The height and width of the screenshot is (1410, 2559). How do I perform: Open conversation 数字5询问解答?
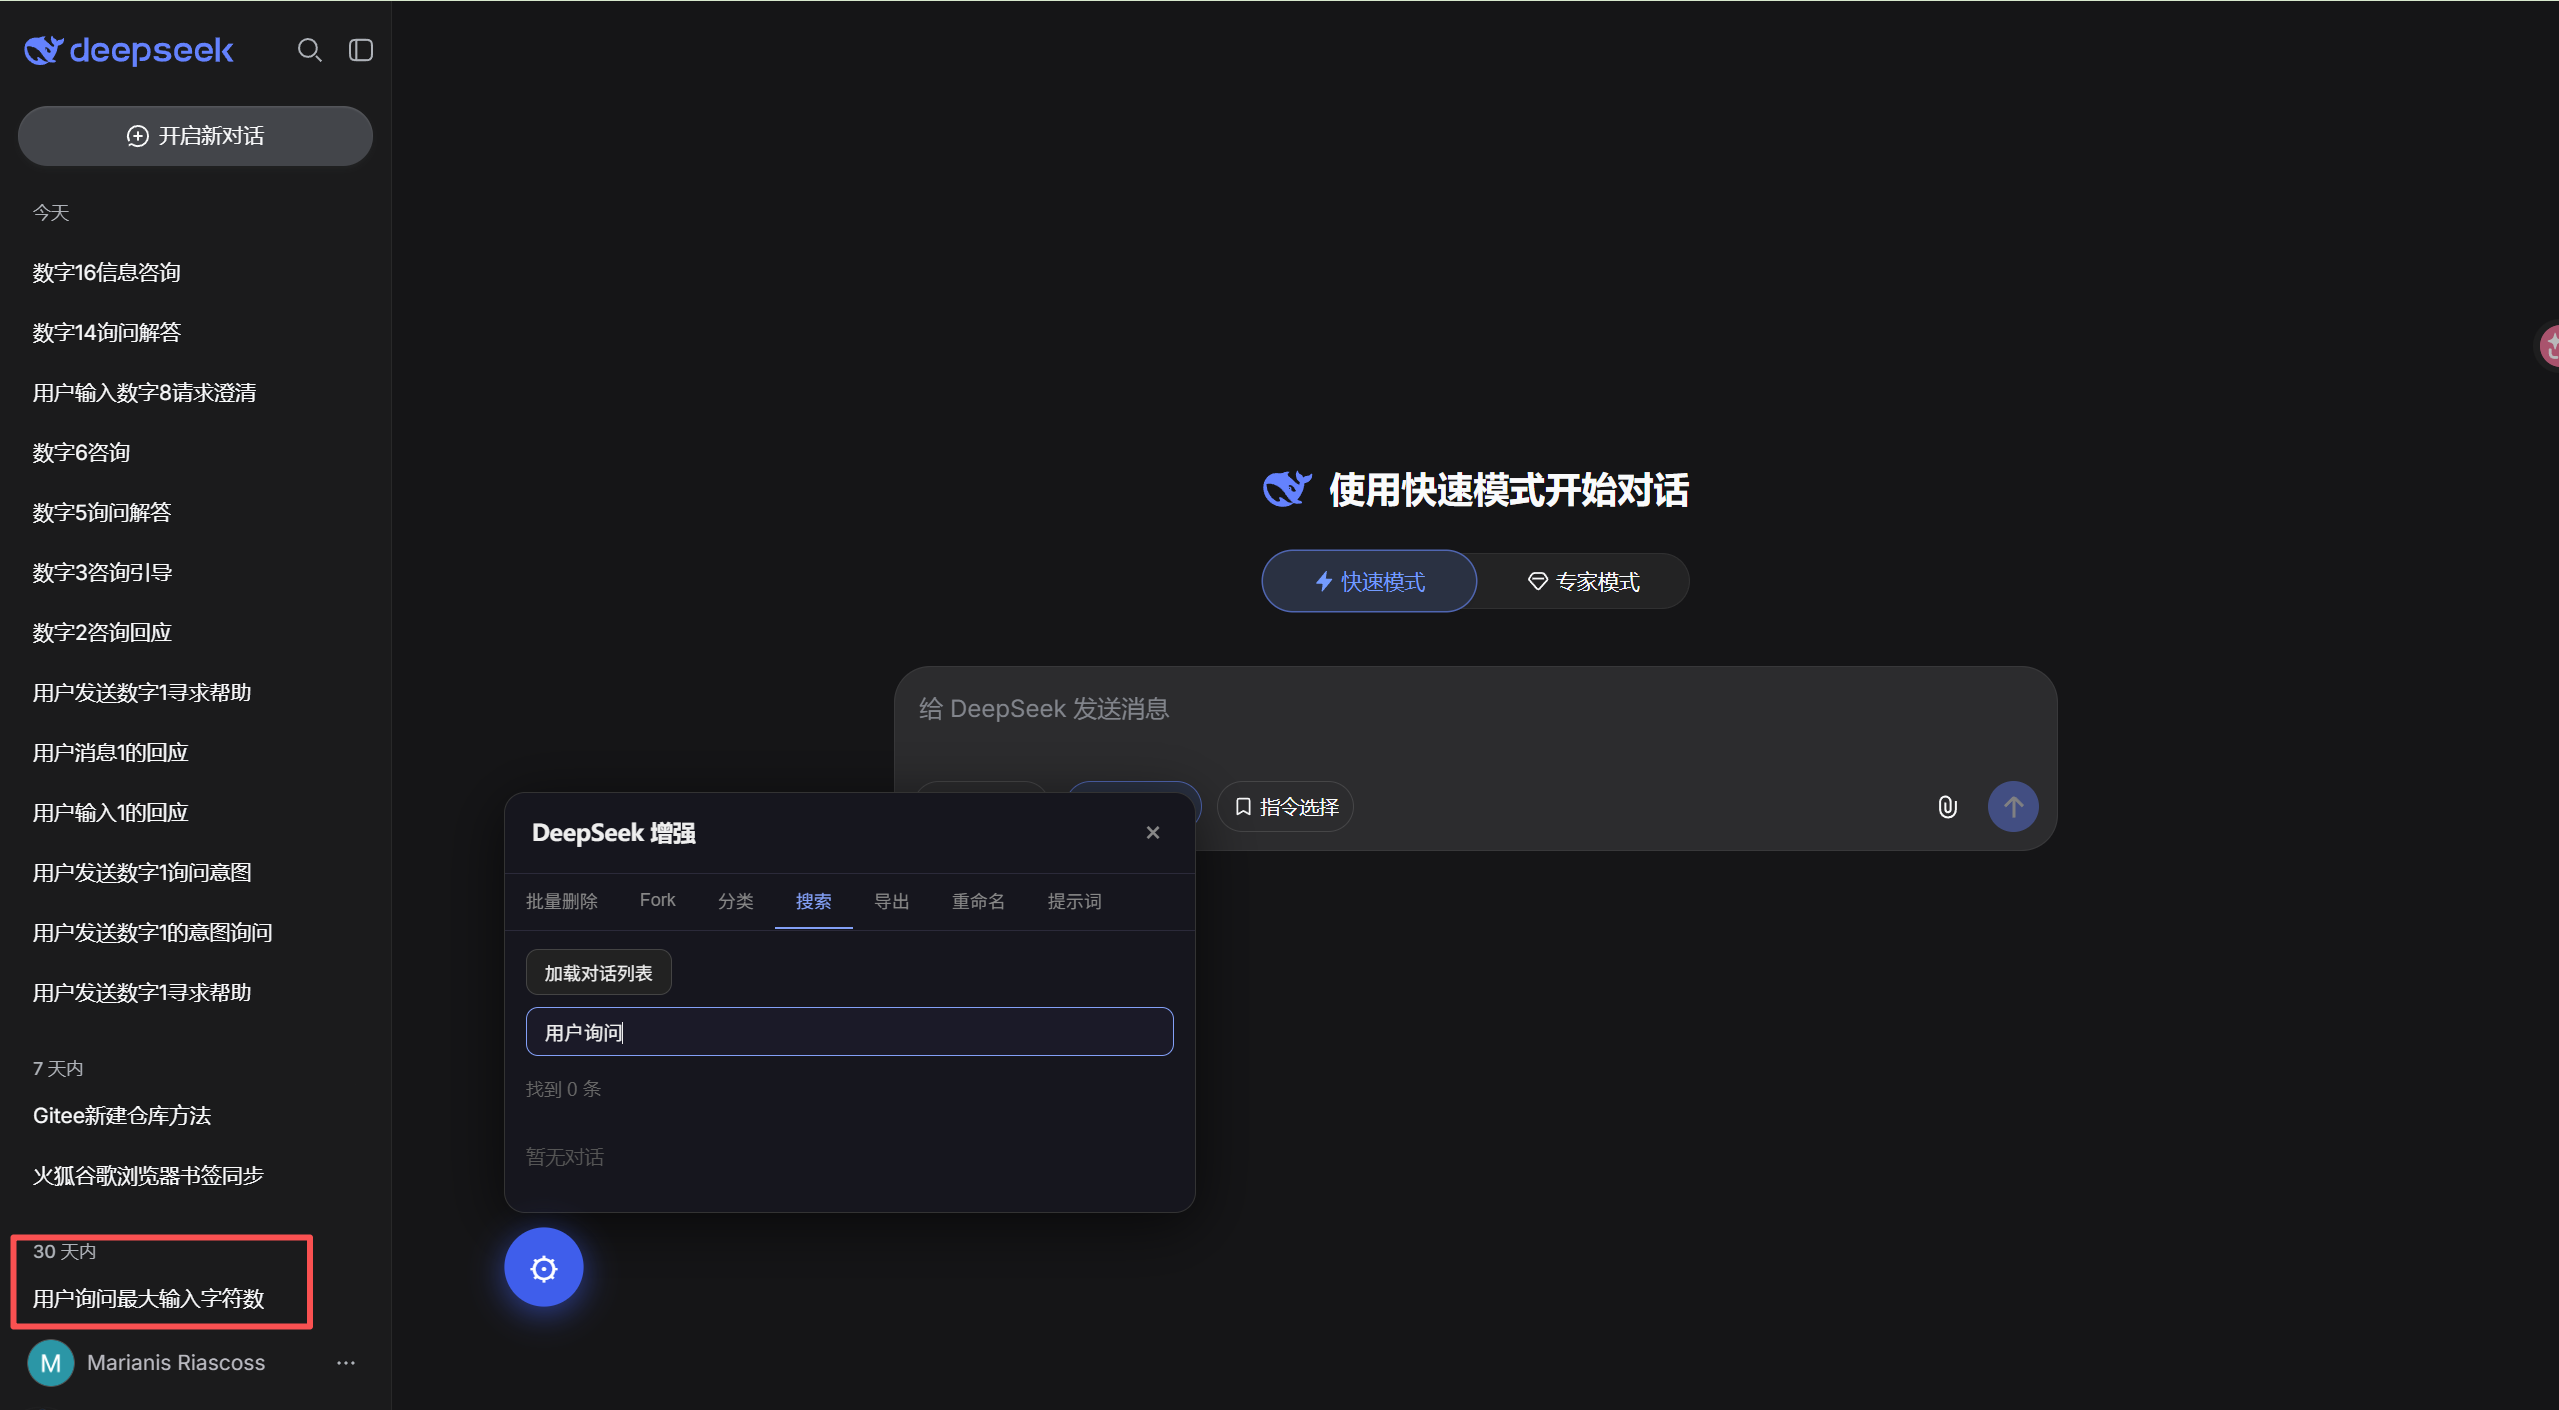(102, 513)
